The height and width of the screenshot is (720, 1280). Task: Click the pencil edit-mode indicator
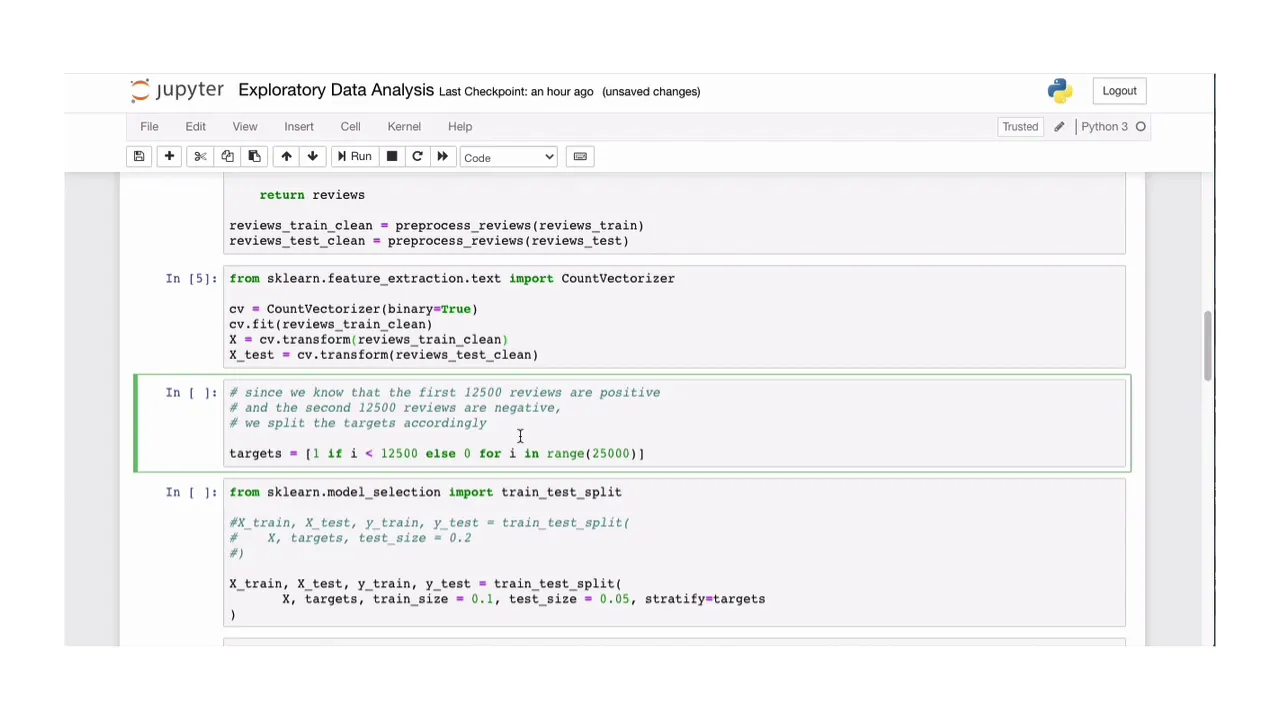(x=1059, y=127)
